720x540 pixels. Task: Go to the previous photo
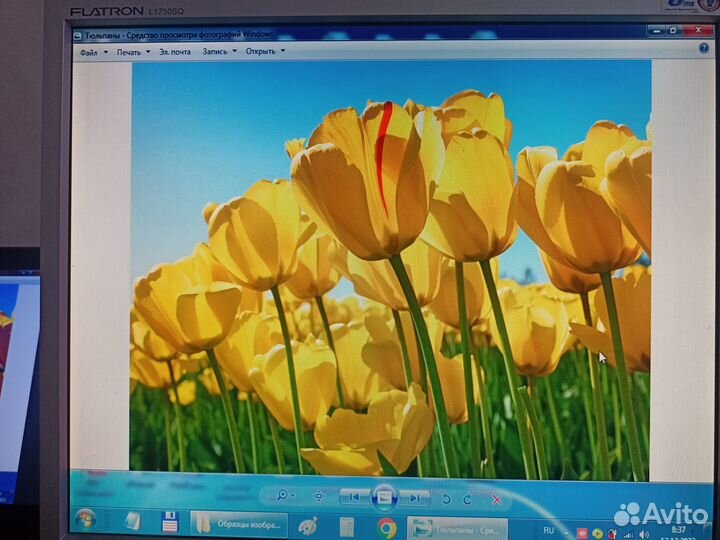point(354,497)
